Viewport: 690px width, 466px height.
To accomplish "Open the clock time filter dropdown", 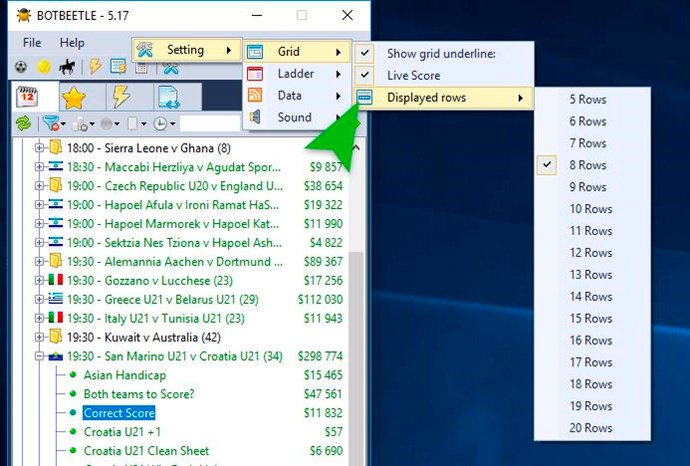I will coord(164,124).
